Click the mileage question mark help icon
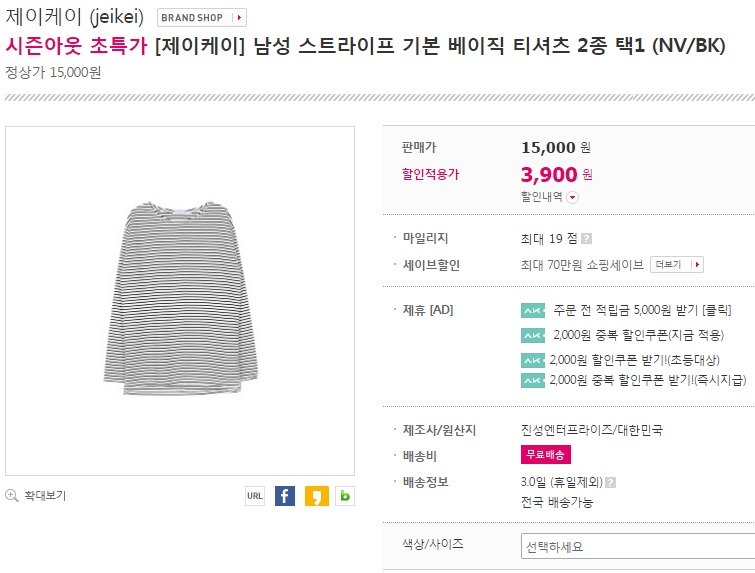 587,239
